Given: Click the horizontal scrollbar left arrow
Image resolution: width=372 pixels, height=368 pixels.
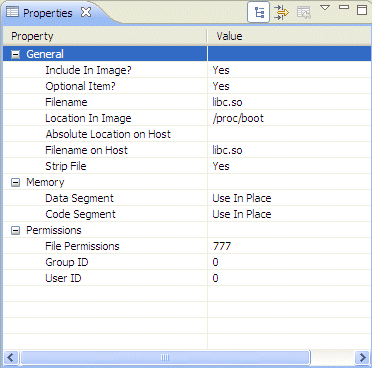Looking at the screenshot, I should pyautogui.click(x=11, y=358).
